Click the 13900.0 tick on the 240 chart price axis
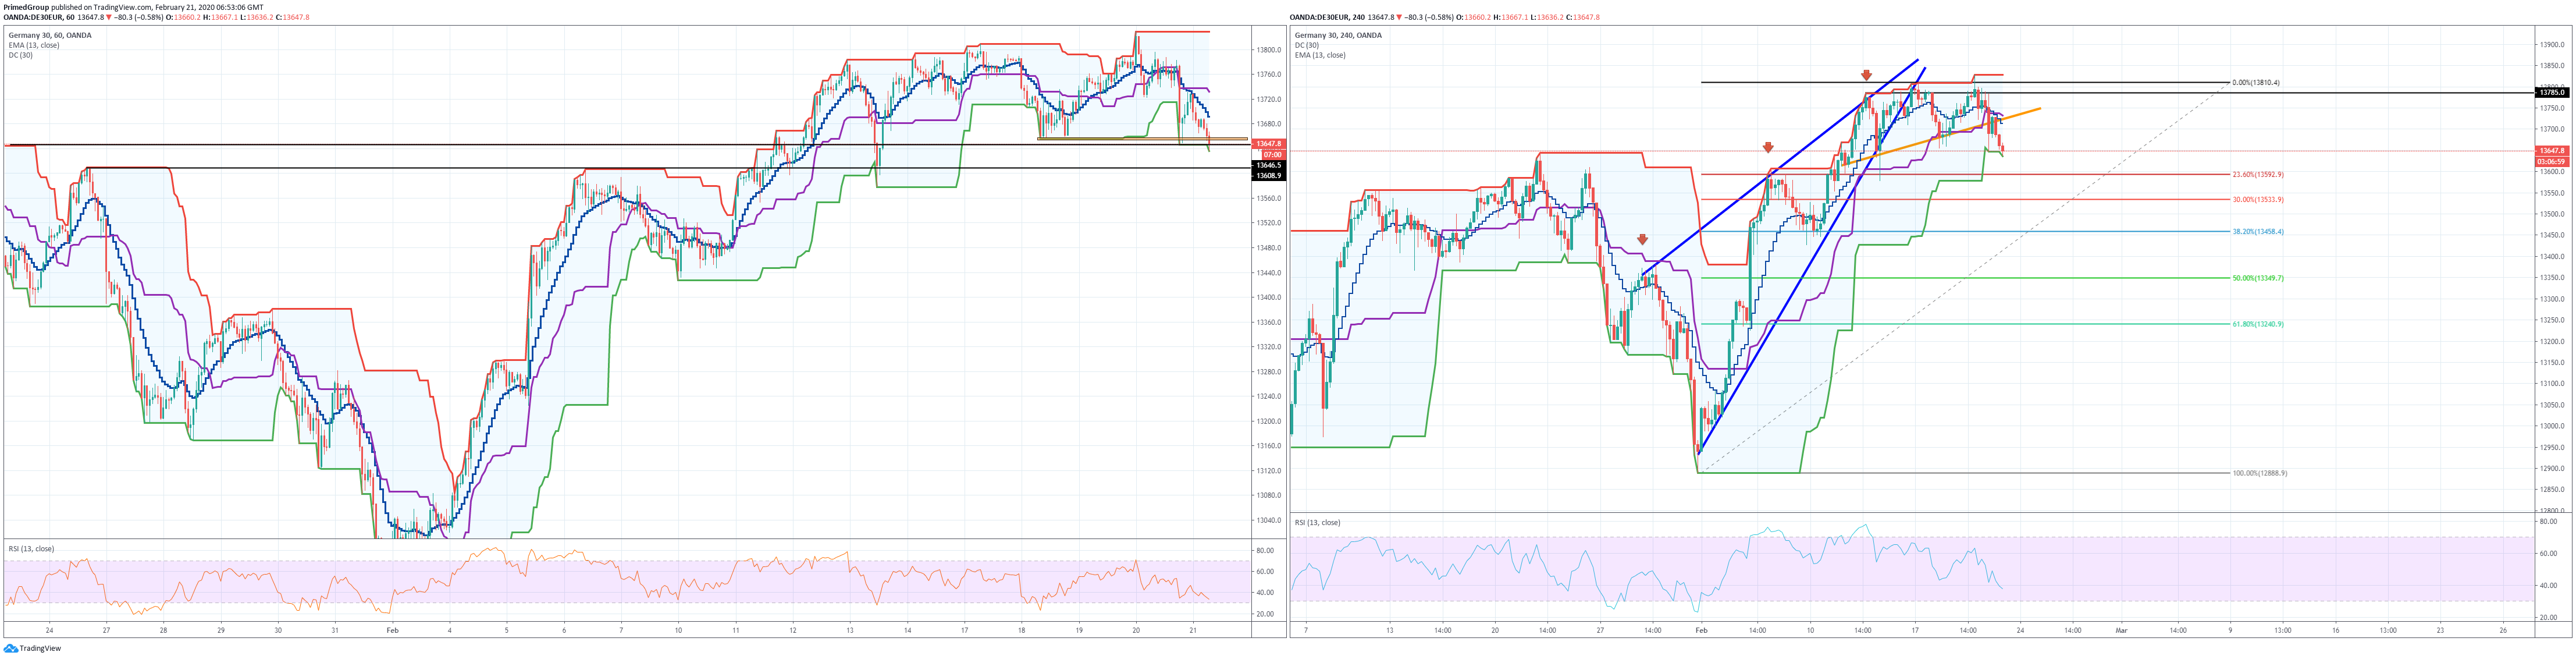The image size is (2576, 659). [x=2552, y=44]
